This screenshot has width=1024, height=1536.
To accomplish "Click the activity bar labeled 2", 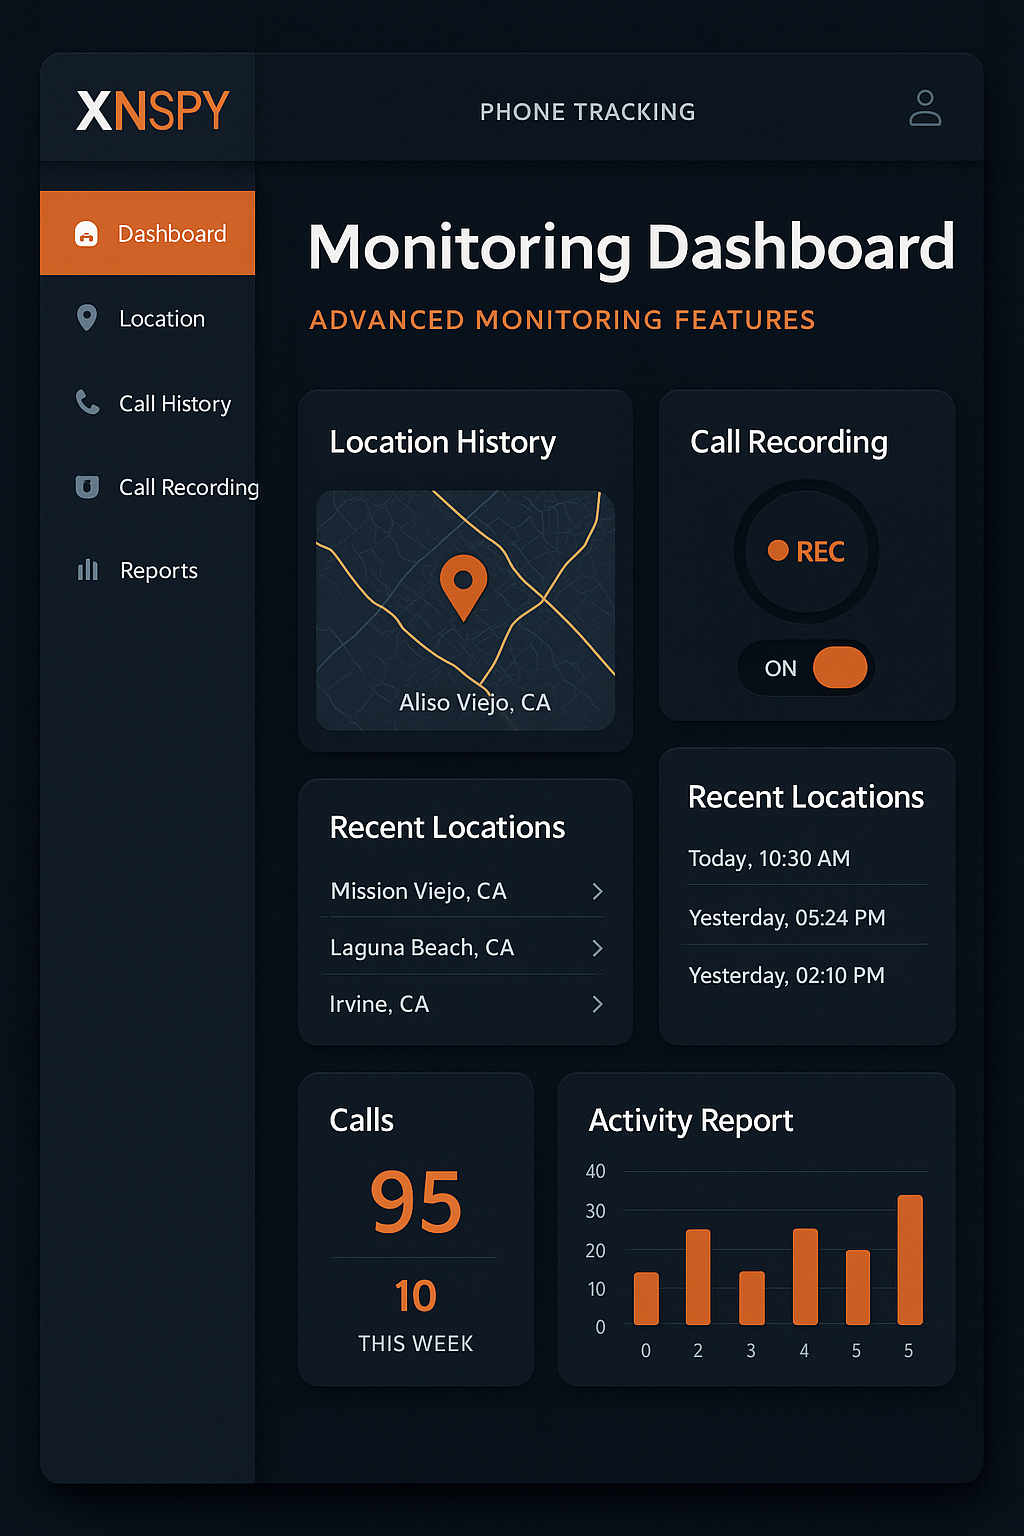I will point(698,1277).
